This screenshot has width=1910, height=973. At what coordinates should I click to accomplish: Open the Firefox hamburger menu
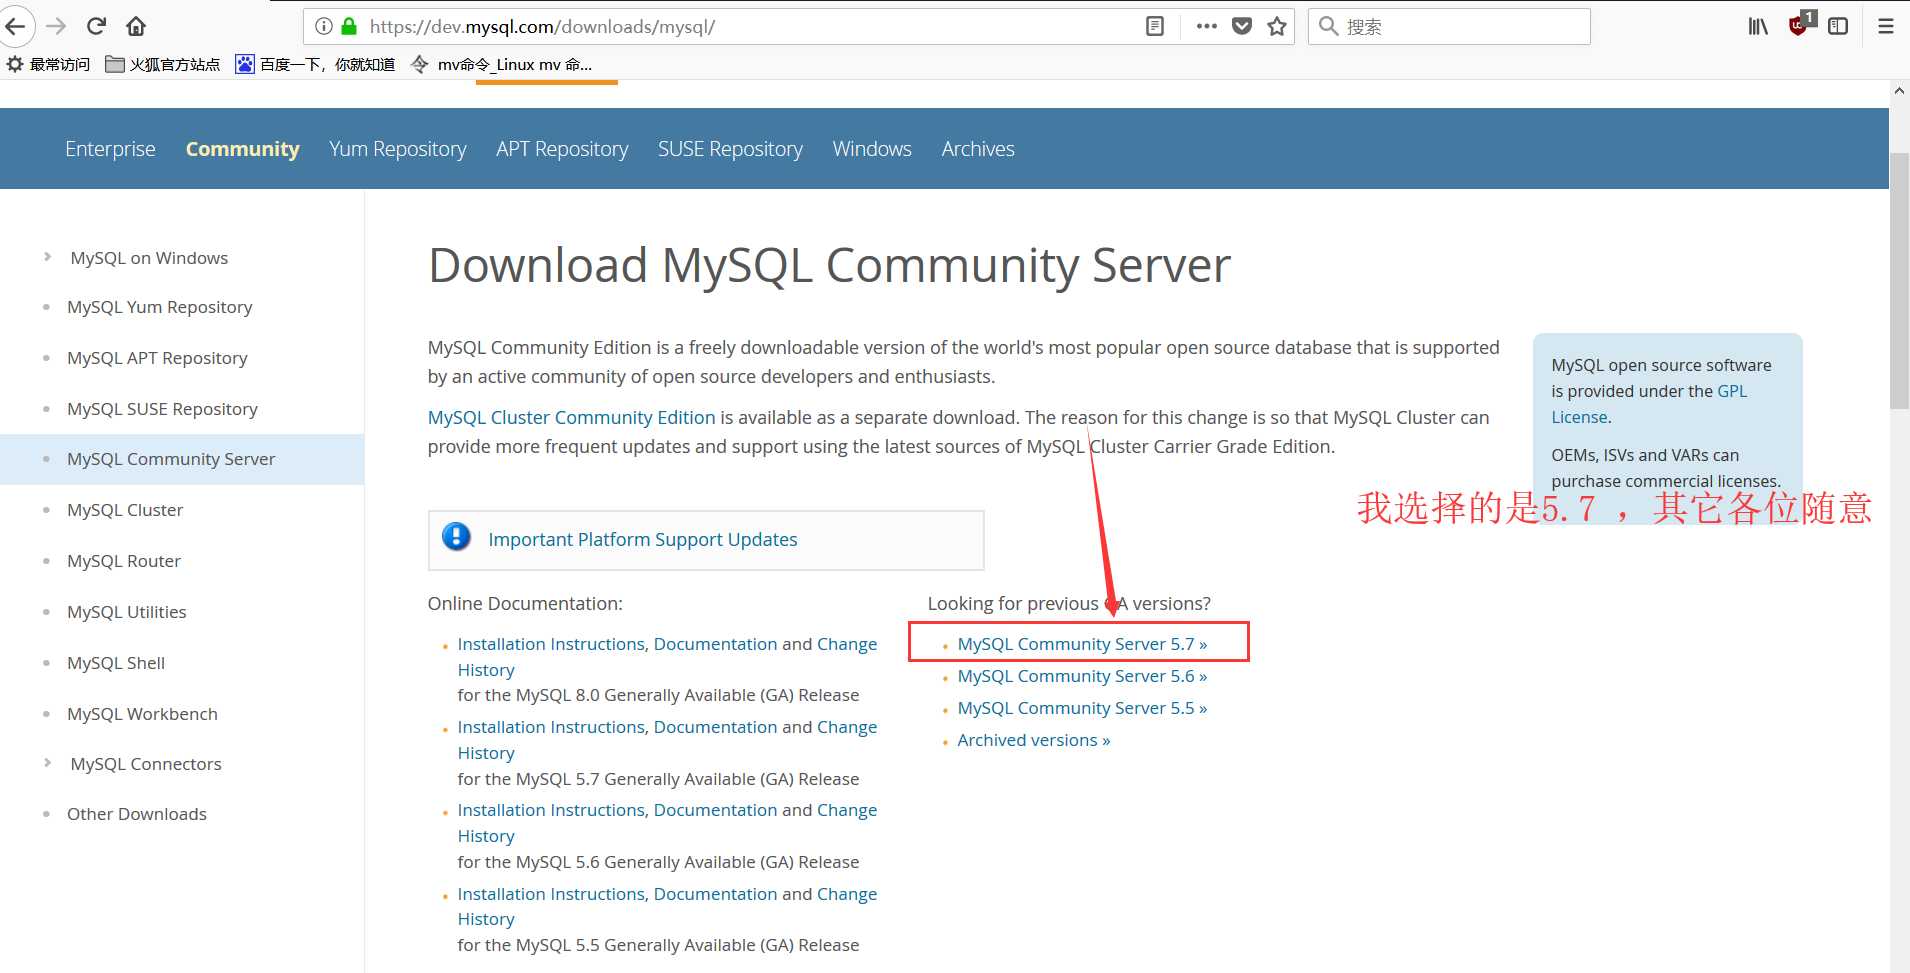(1886, 26)
